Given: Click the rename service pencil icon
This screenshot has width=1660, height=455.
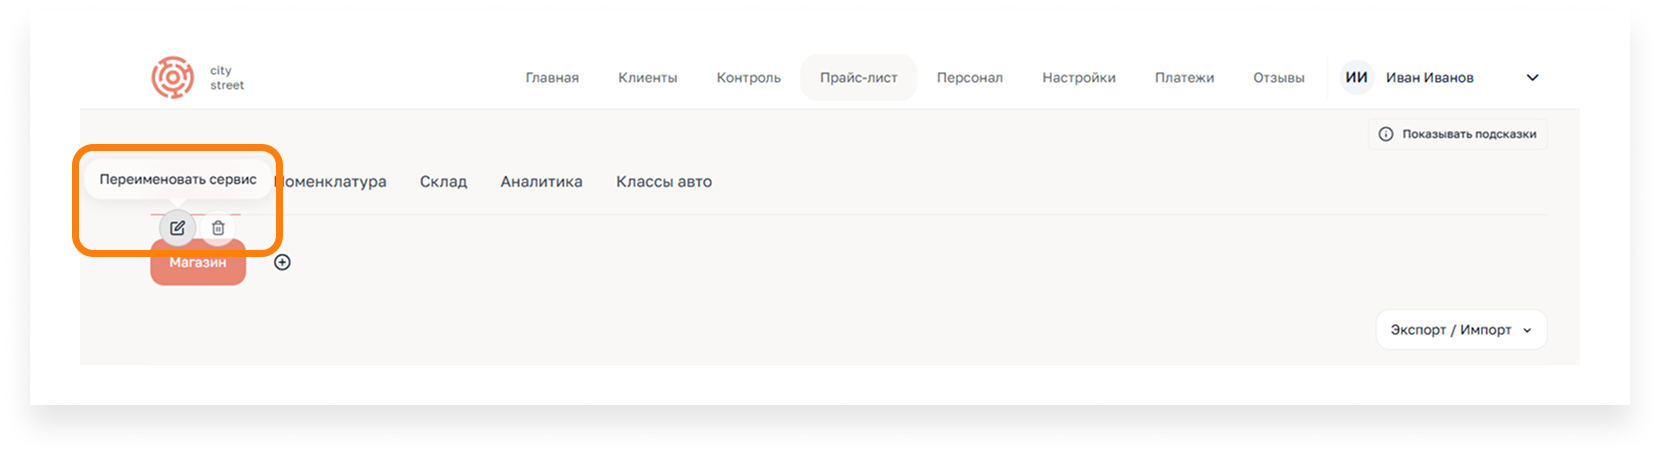Looking at the screenshot, I should tap(177, 228).
